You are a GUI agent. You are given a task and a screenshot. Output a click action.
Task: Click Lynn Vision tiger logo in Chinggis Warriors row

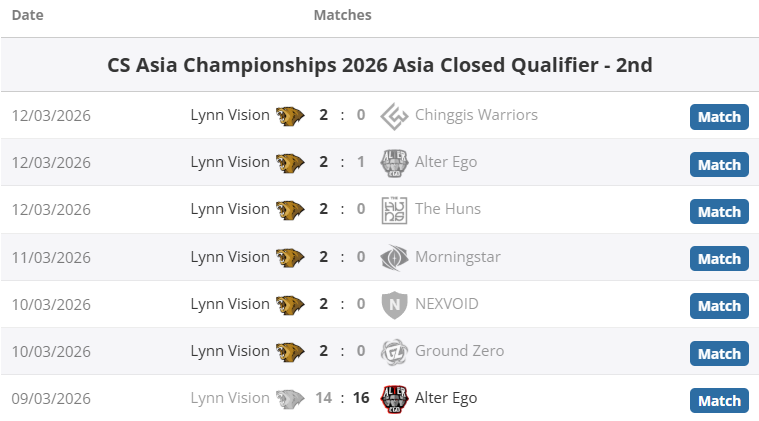(290, 116)
